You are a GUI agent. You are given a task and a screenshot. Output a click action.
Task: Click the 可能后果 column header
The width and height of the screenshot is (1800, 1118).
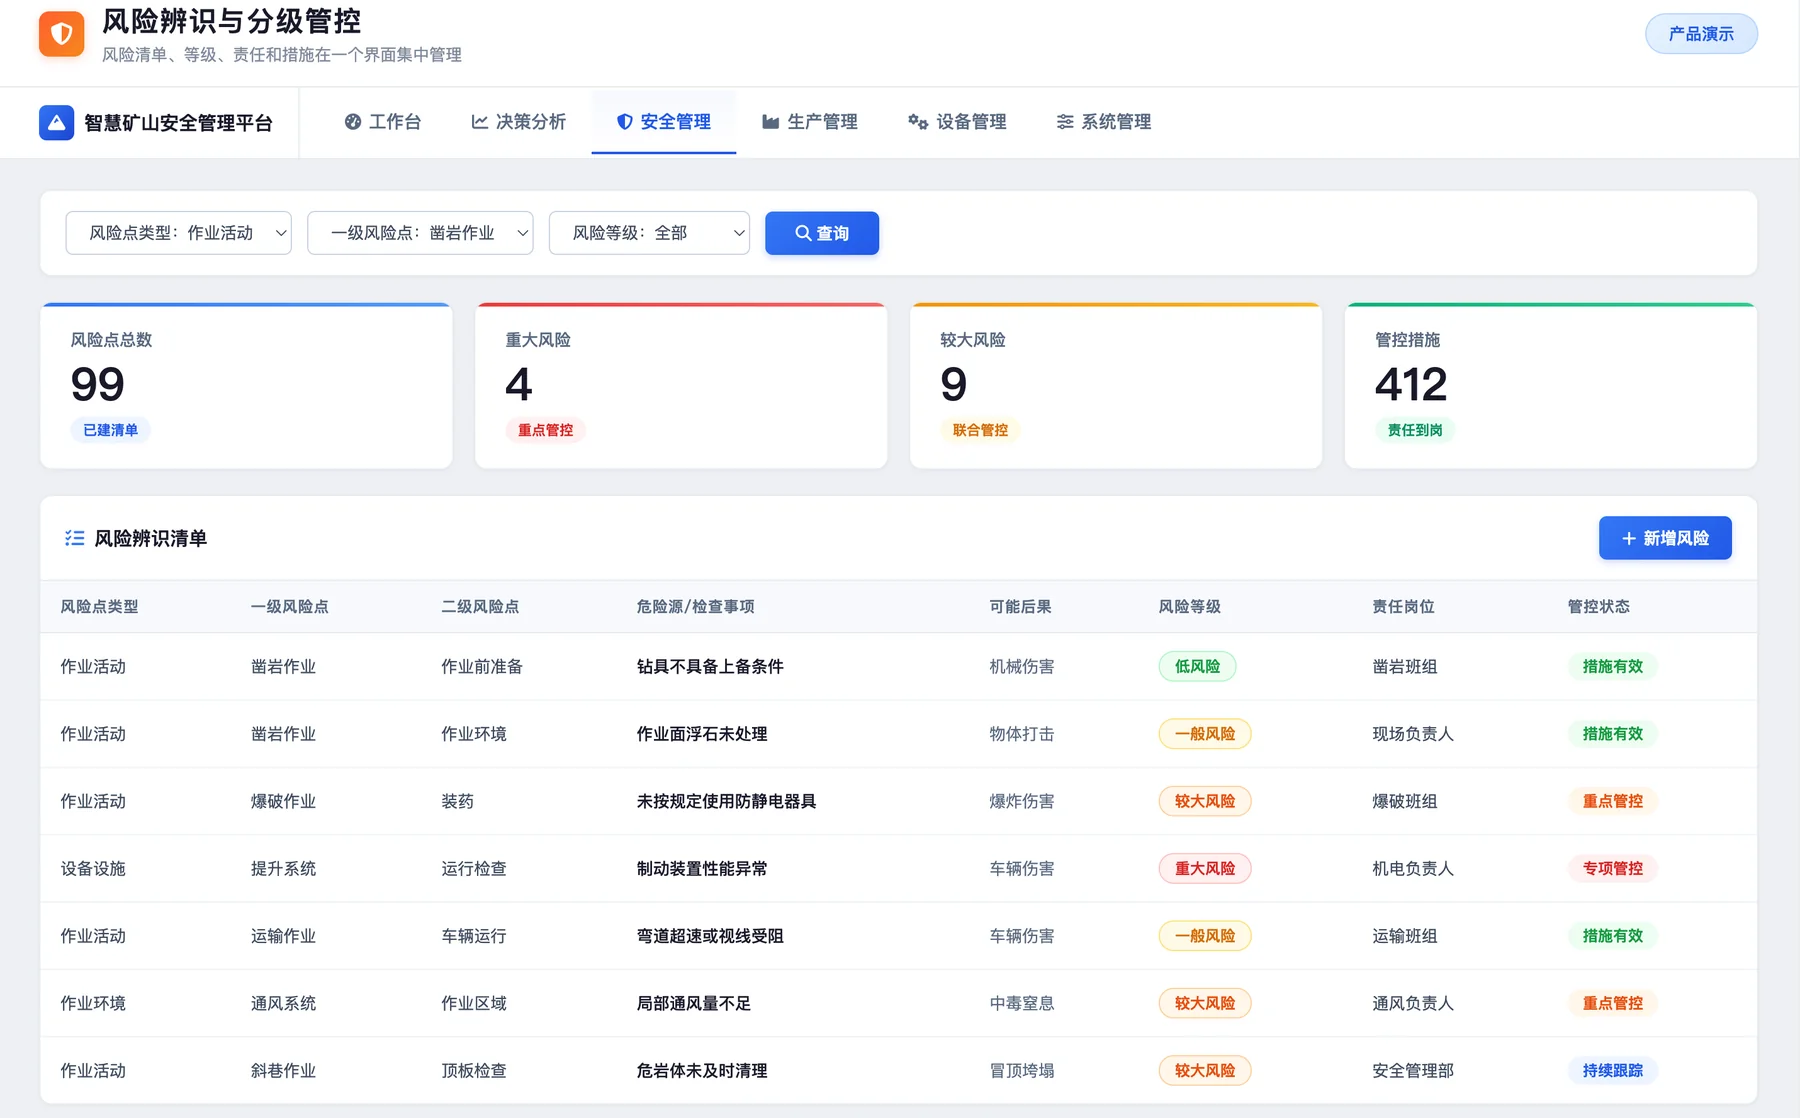(1021, 607)
